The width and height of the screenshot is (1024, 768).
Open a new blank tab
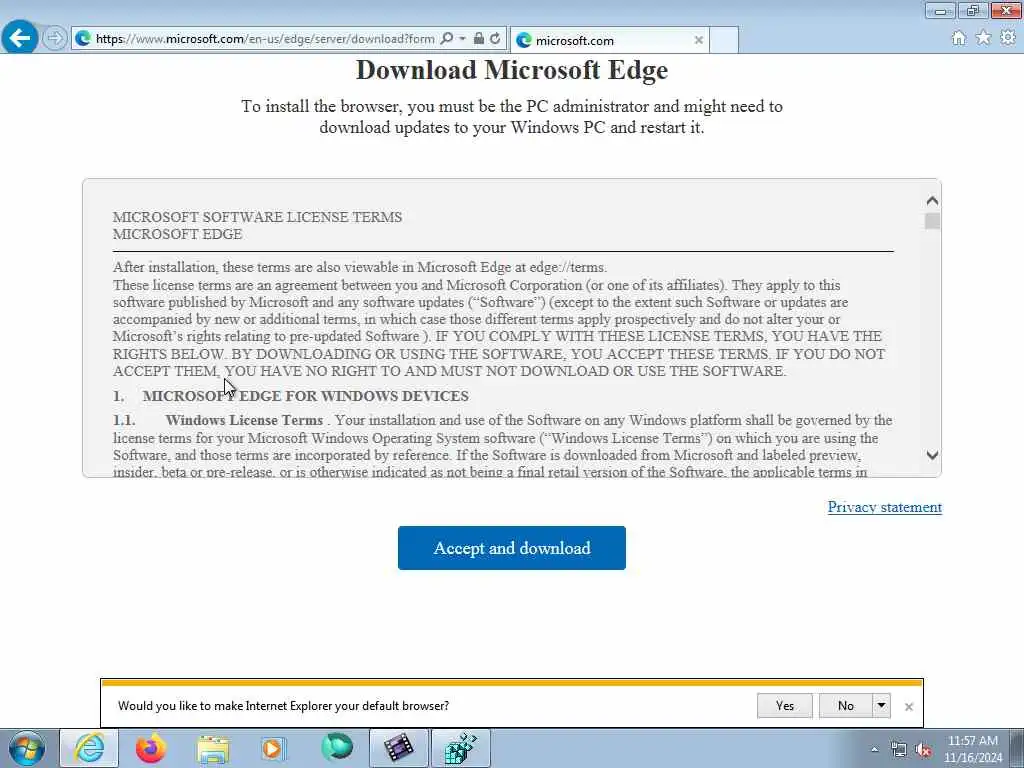[x=724, y=40]
